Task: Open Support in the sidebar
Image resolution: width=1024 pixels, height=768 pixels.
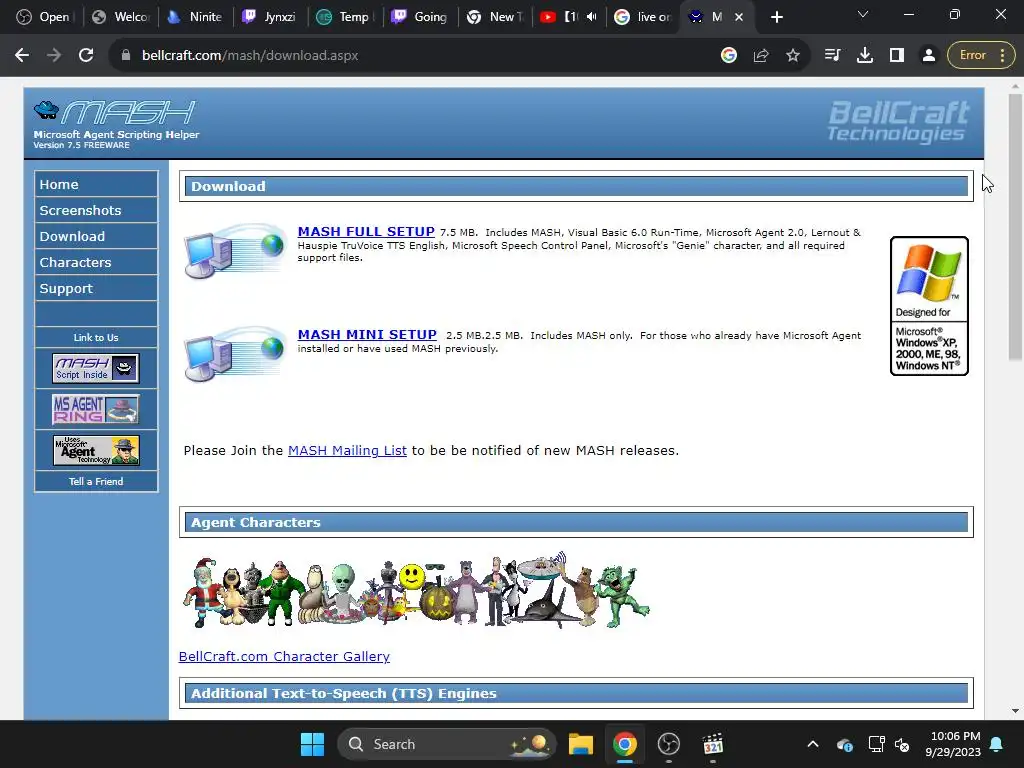Action: click(x=96, y=289)
